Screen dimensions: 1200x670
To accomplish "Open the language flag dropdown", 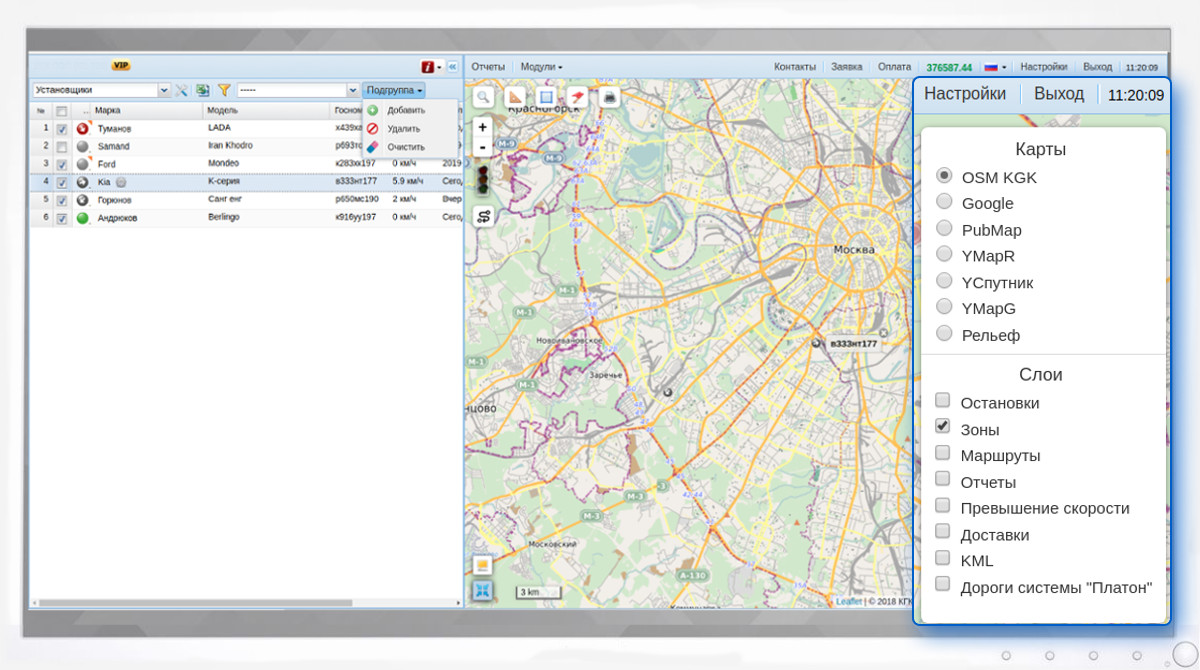I will click(x=995, y=67).
